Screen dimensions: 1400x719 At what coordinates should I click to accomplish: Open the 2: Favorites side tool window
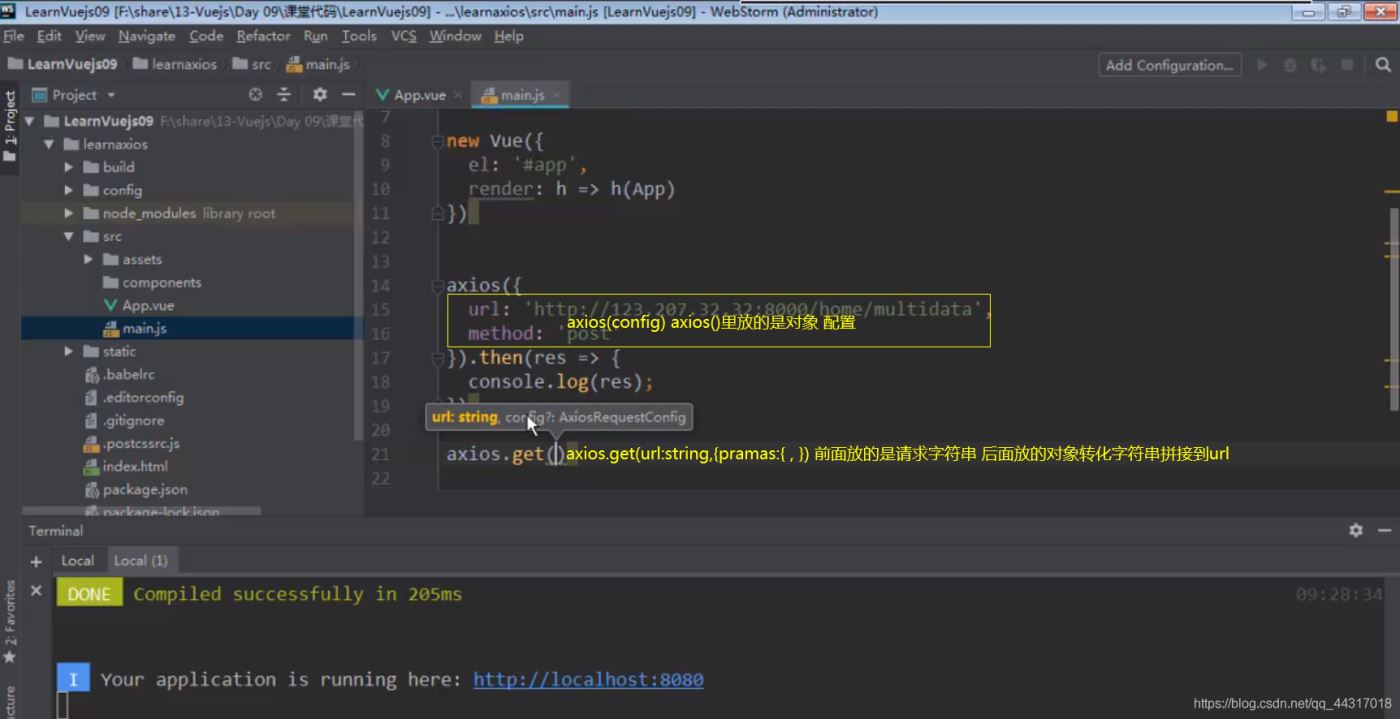tap(10, 620)
